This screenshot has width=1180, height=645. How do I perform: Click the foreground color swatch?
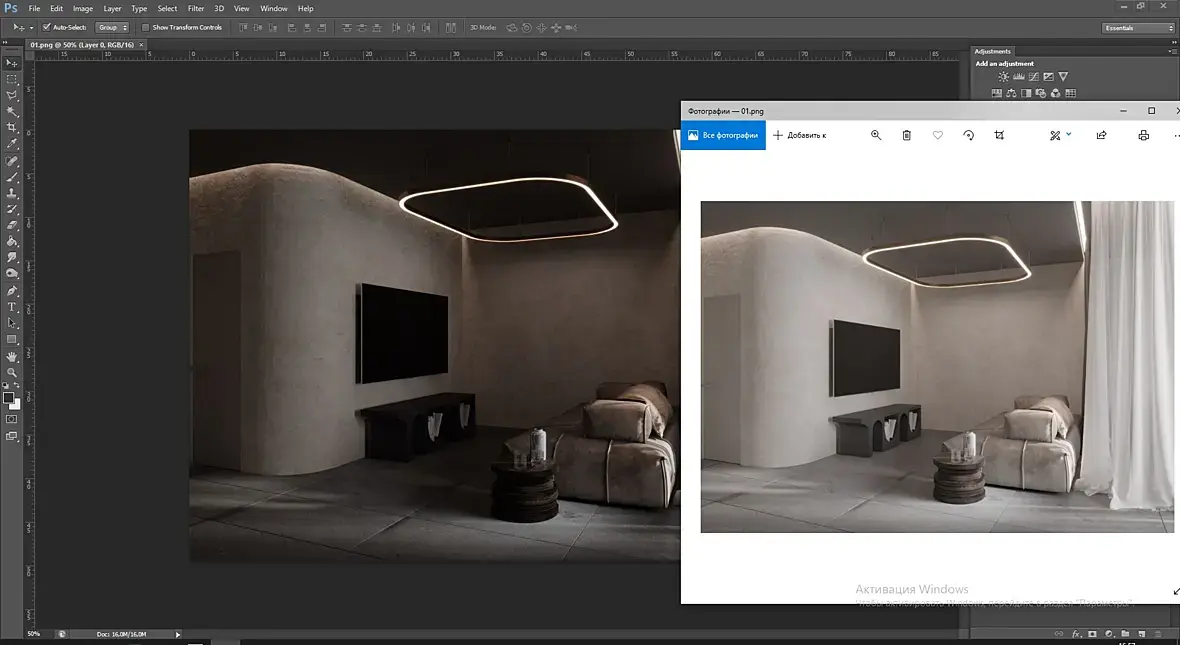(9, 398)
